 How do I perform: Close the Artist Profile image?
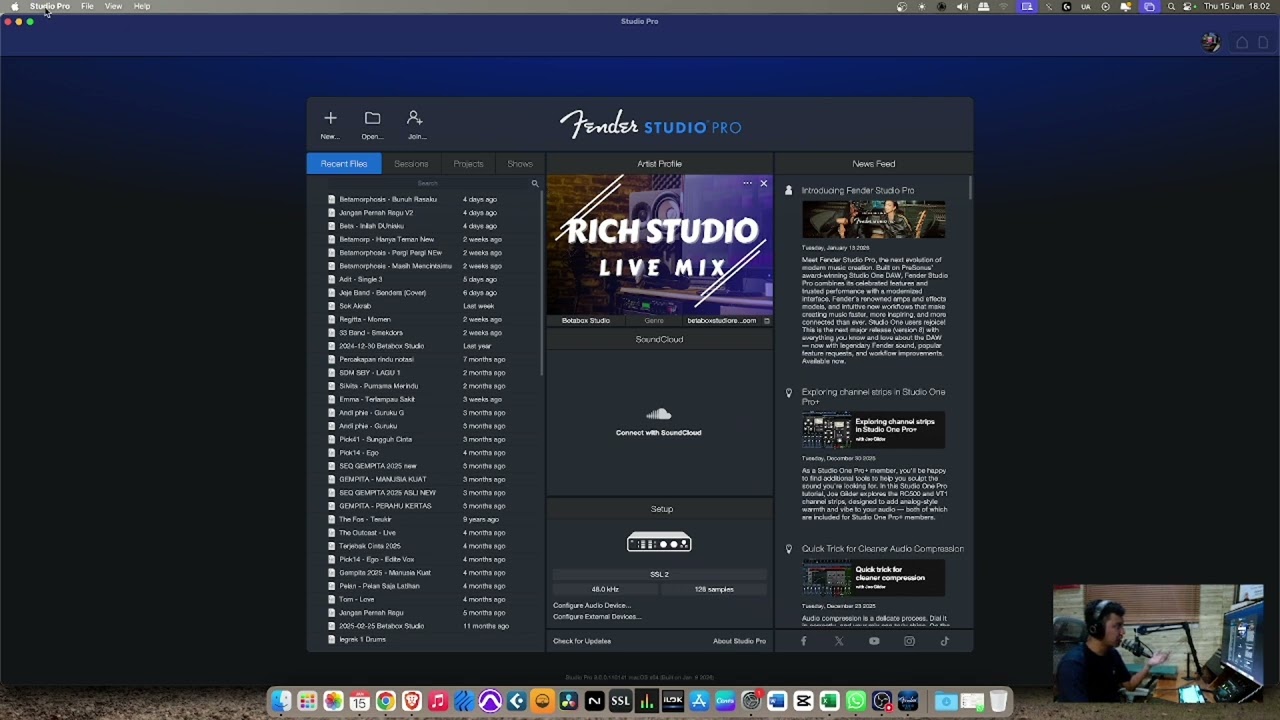763,183
